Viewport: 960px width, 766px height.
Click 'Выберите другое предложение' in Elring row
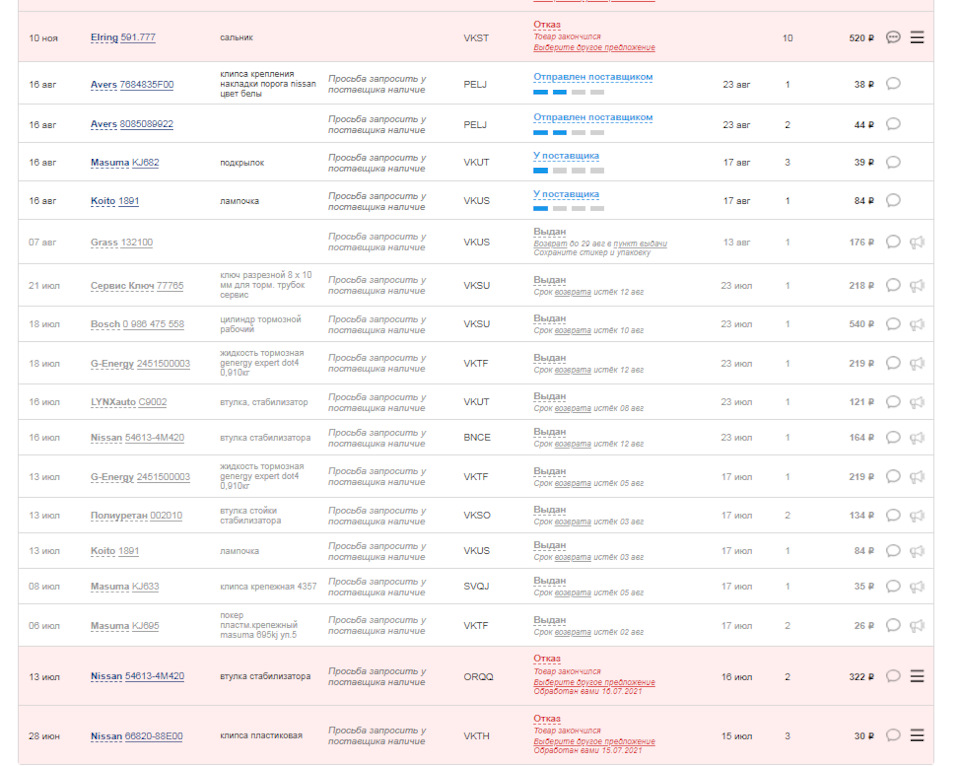pyautogui.click(x=594, y=48)
